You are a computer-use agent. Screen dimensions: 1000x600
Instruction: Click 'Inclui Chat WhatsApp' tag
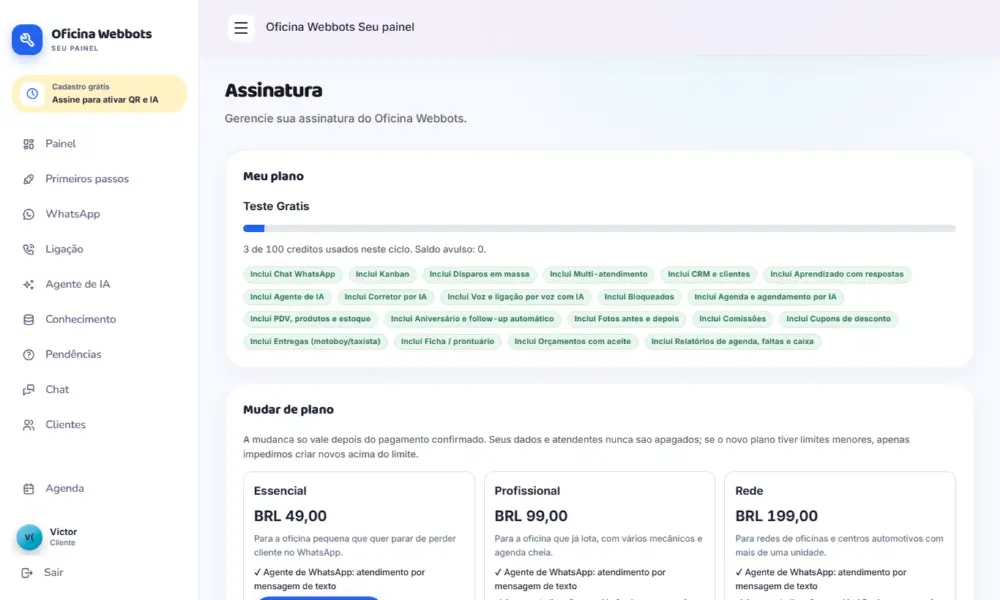click(x=292, y=274)
